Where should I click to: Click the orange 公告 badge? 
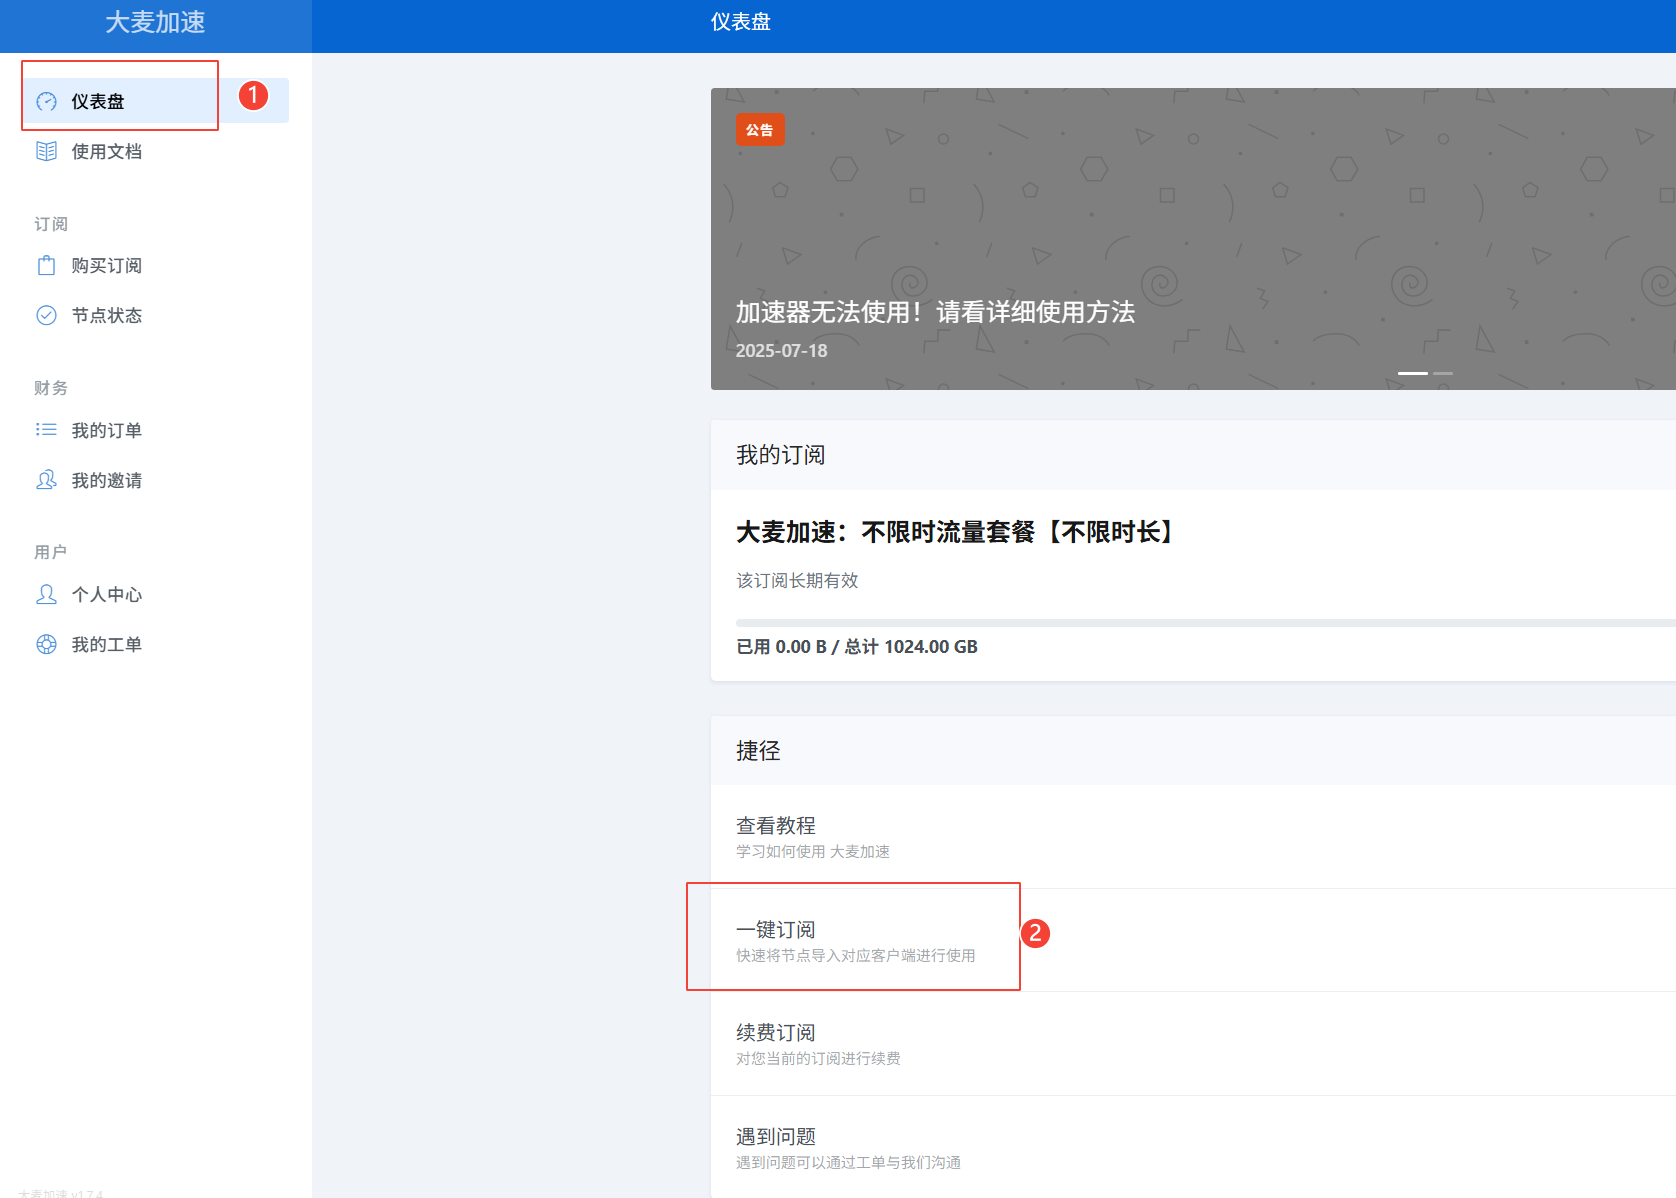pyautogui.click(x=760, y=130)
